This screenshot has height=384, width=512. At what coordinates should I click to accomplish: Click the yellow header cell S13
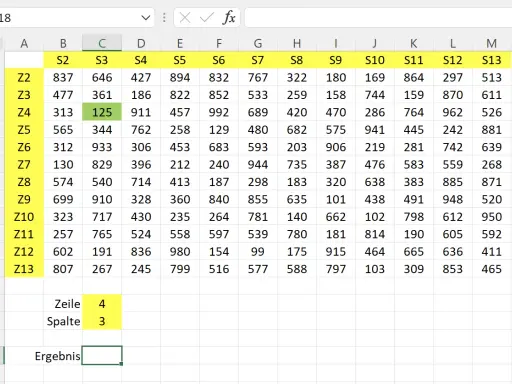[x=492, y=60]
